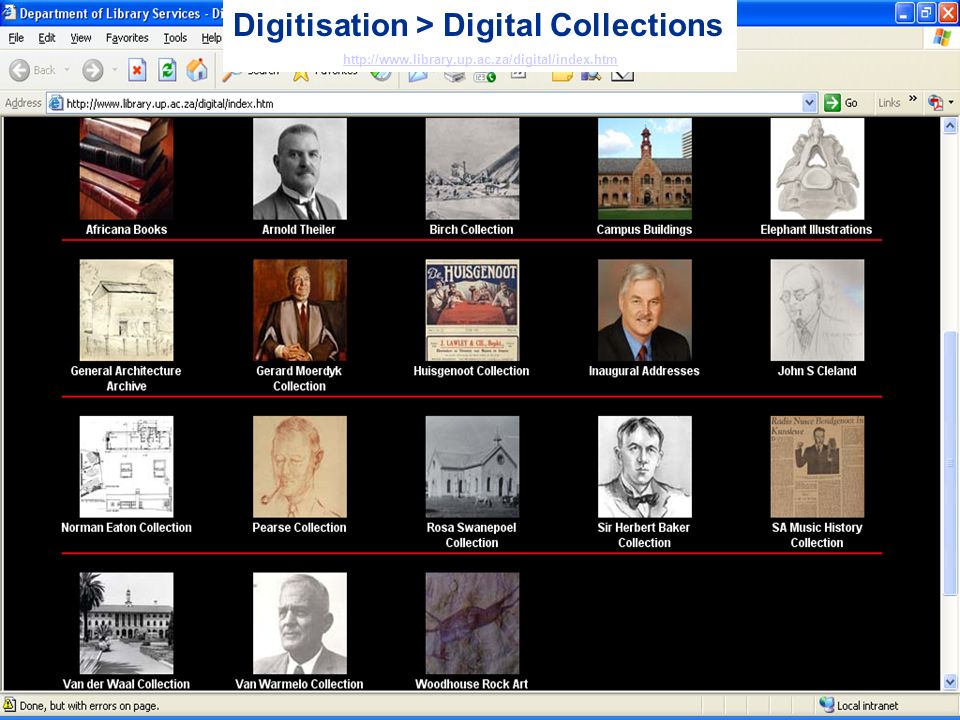
Task: Open SA Music History newspaper thumbnail
Action: pos(817,467)
